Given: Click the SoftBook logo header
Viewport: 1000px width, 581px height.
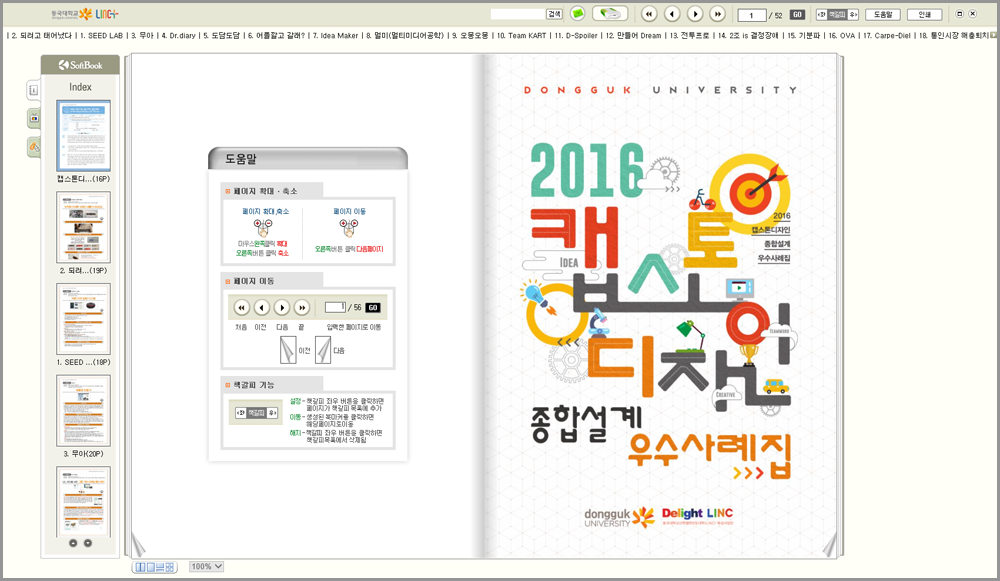Looking at the screenshot, I should point(80,65).
